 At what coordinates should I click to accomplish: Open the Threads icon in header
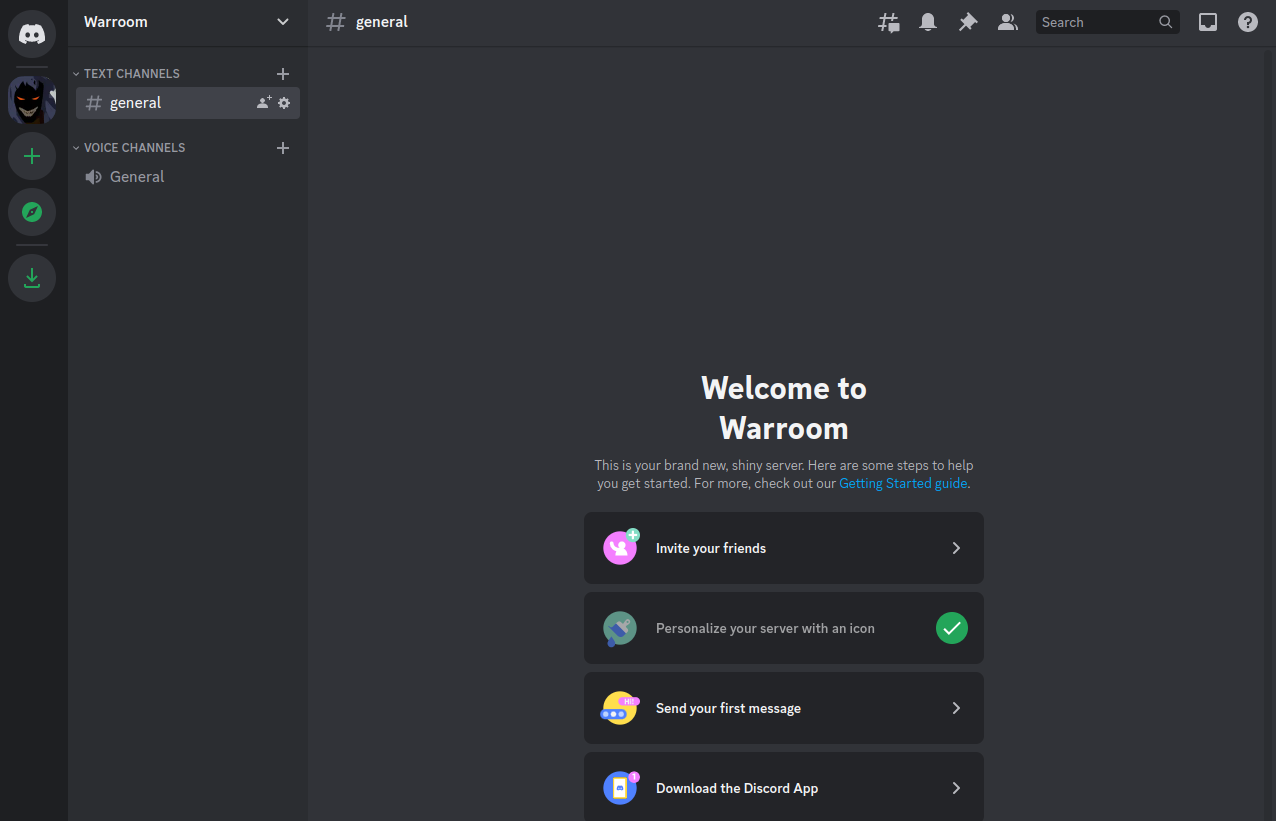point(888,22)
